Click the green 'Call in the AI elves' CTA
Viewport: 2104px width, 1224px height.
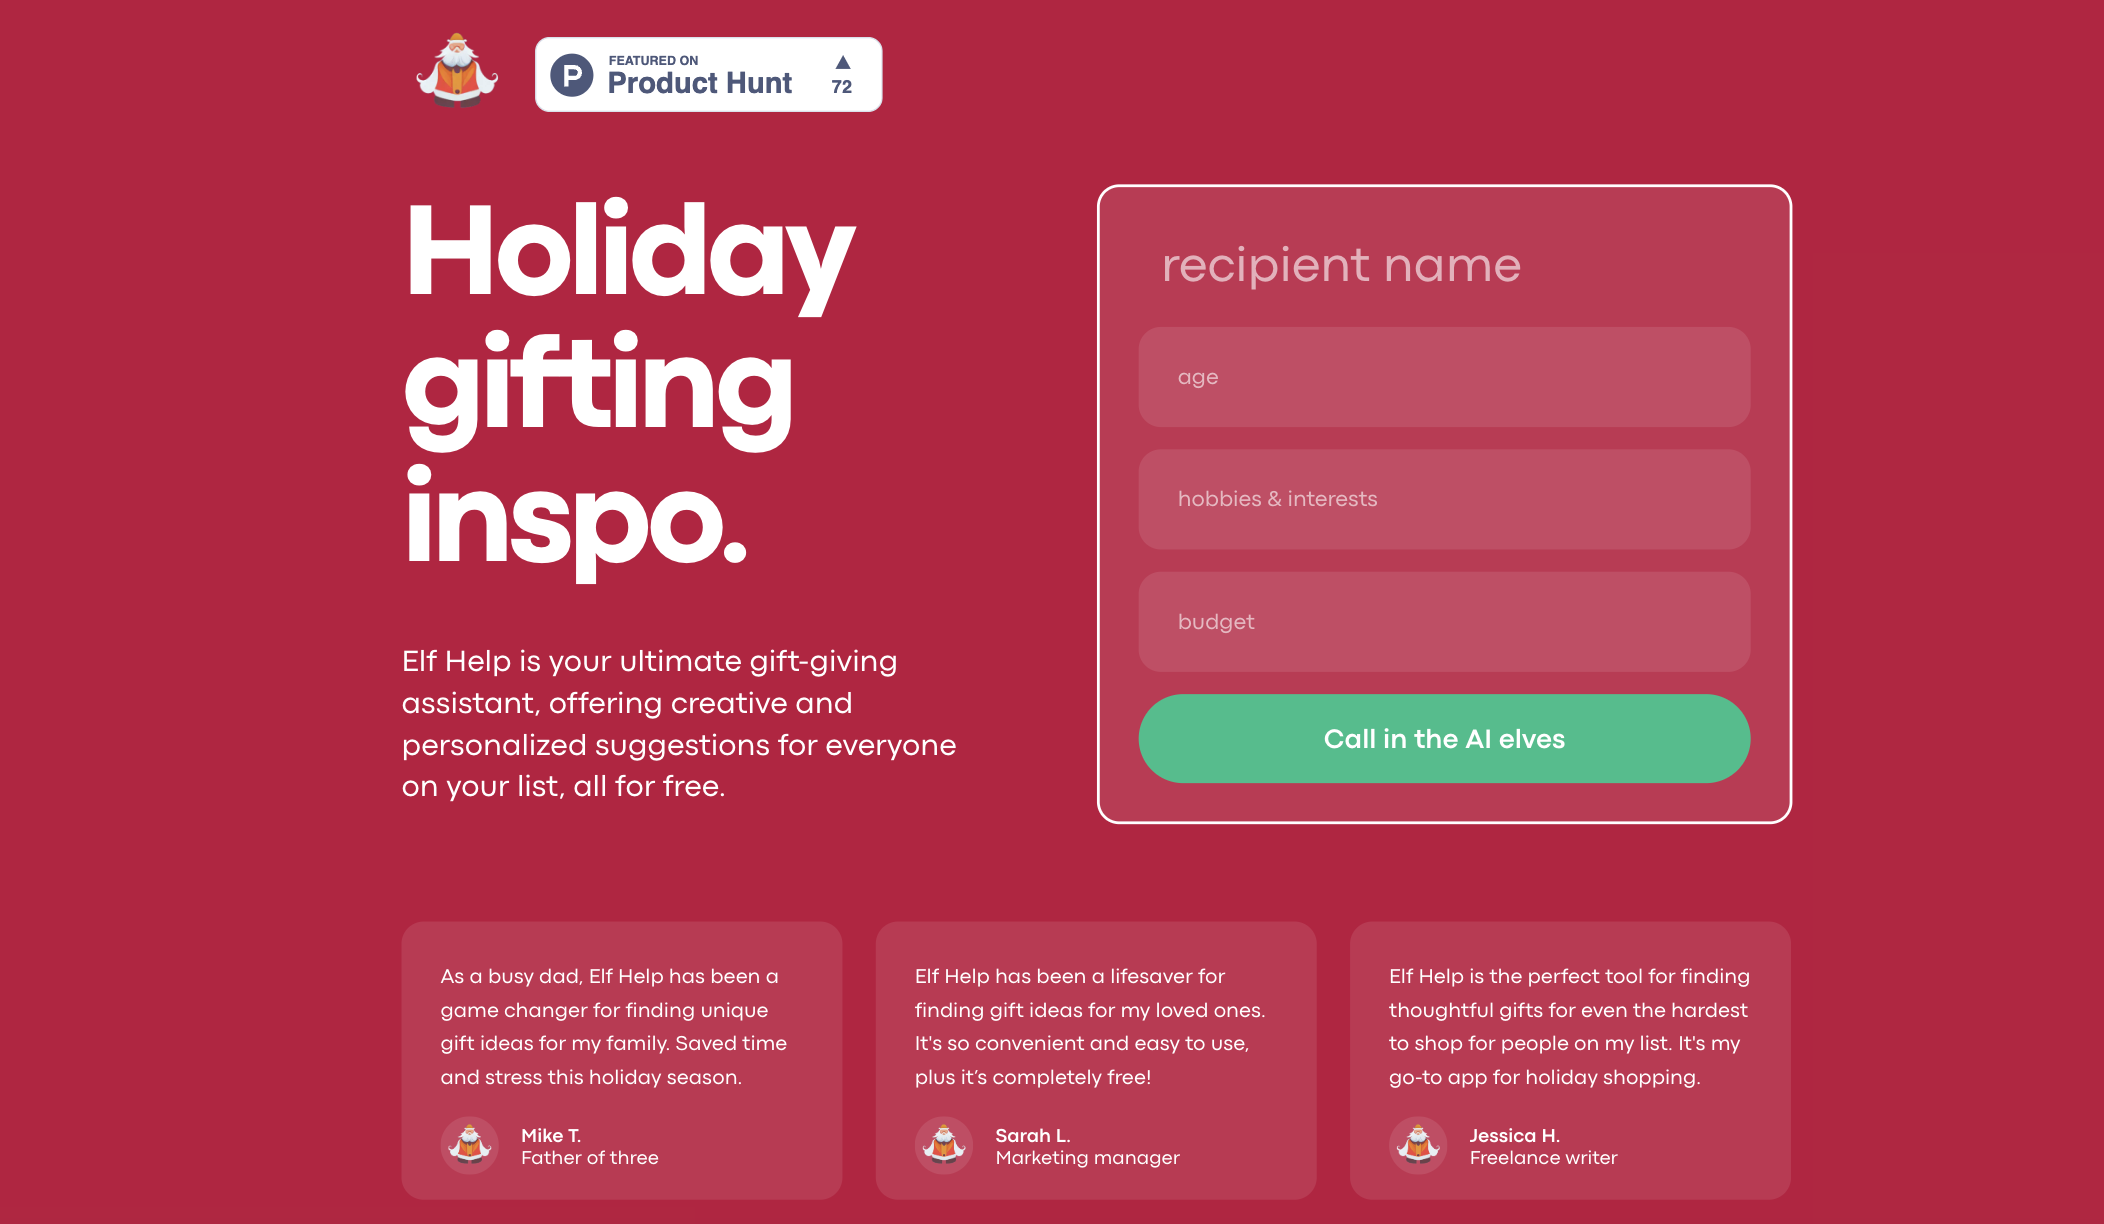click(x=1445, y=737)
